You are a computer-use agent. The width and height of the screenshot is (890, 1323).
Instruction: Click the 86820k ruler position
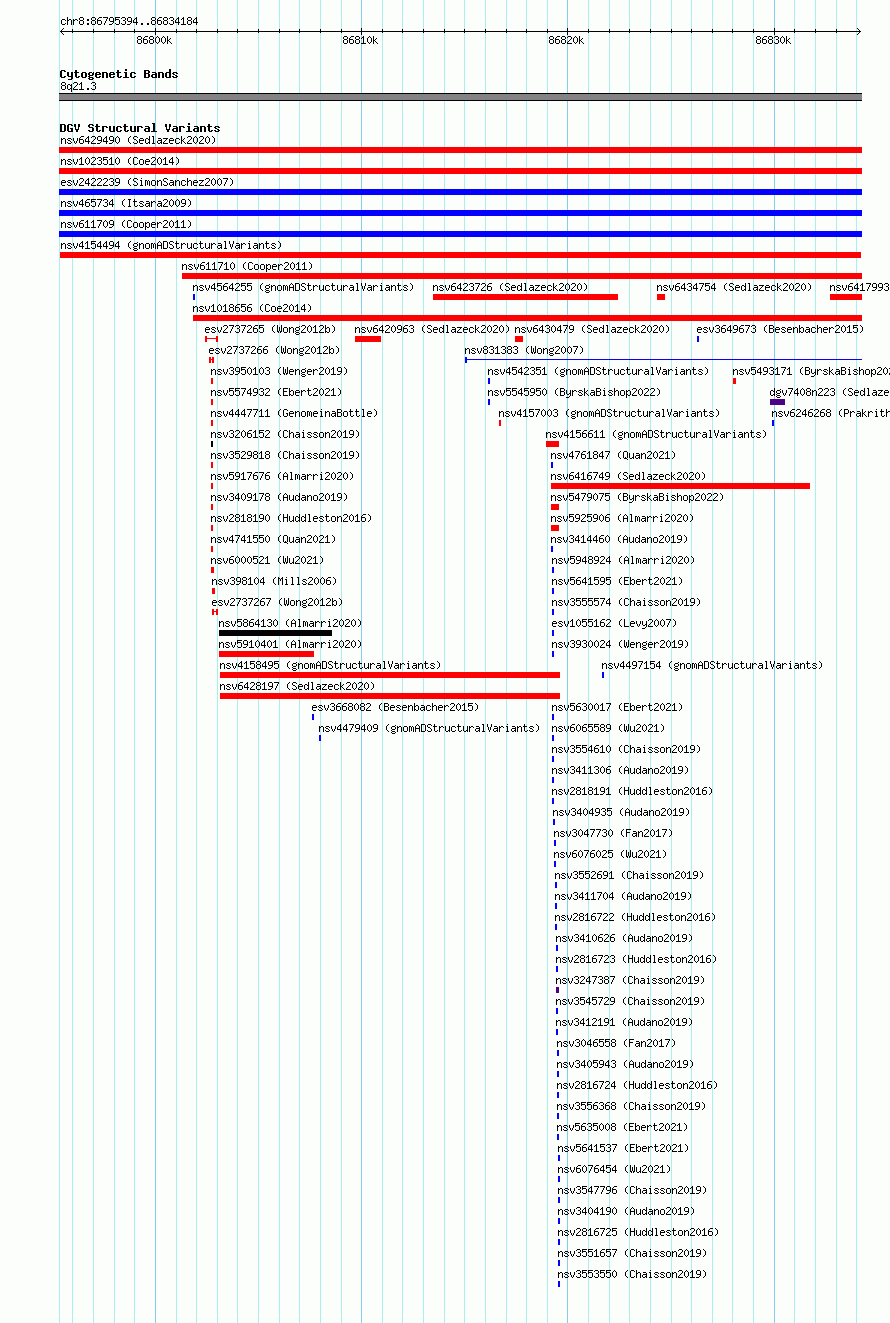click(x=566, y=41)
